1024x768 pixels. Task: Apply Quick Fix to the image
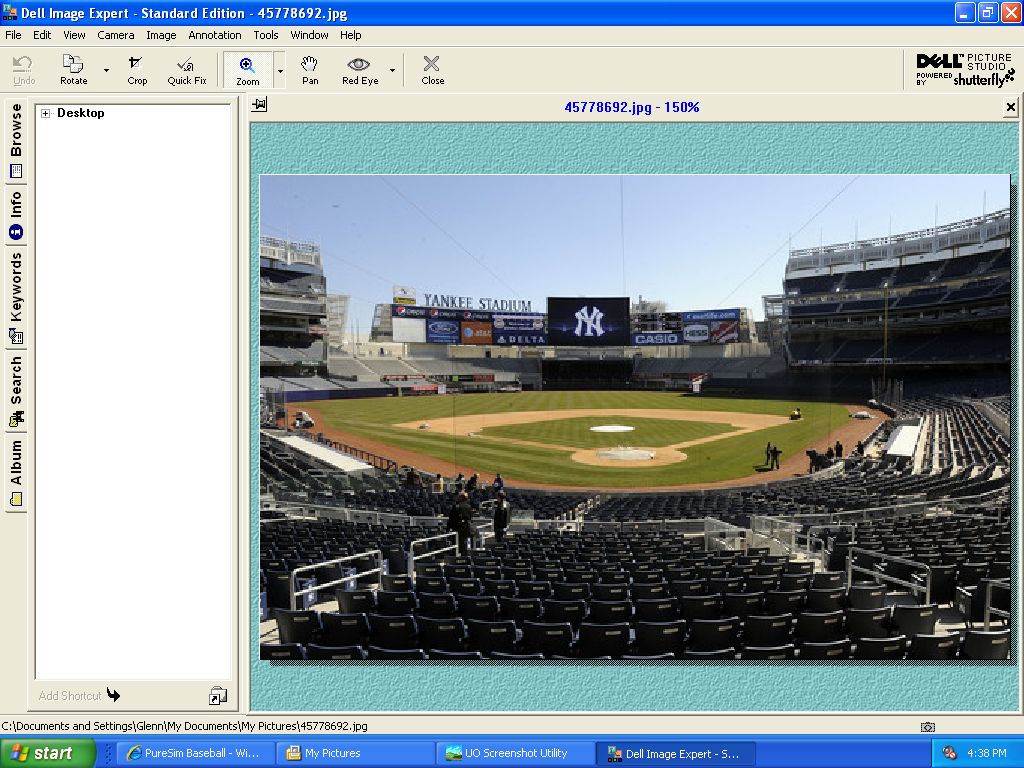[187, 70]
